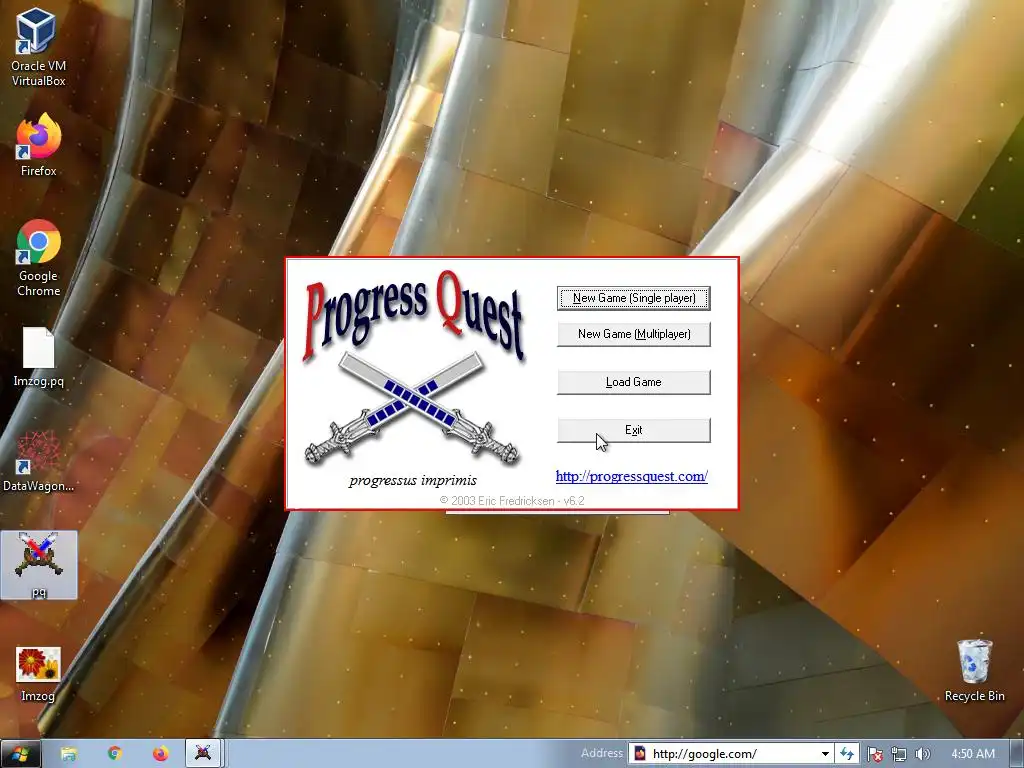1024x768 pixels.
Task: Select the Google Chrome desktop shortcut
Action: (38, 258)
